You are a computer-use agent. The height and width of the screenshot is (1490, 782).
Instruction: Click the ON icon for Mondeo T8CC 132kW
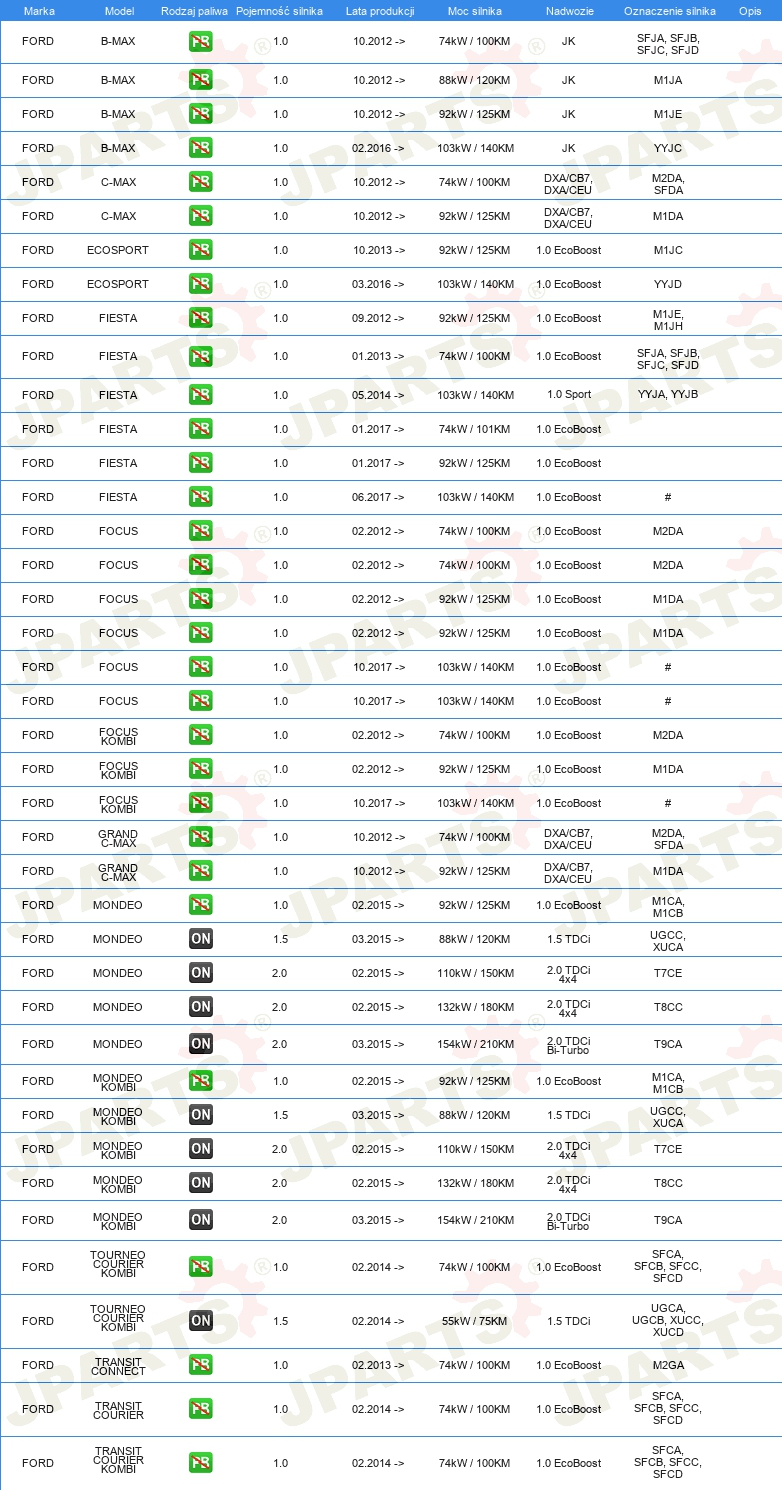tap(200, 1007)
